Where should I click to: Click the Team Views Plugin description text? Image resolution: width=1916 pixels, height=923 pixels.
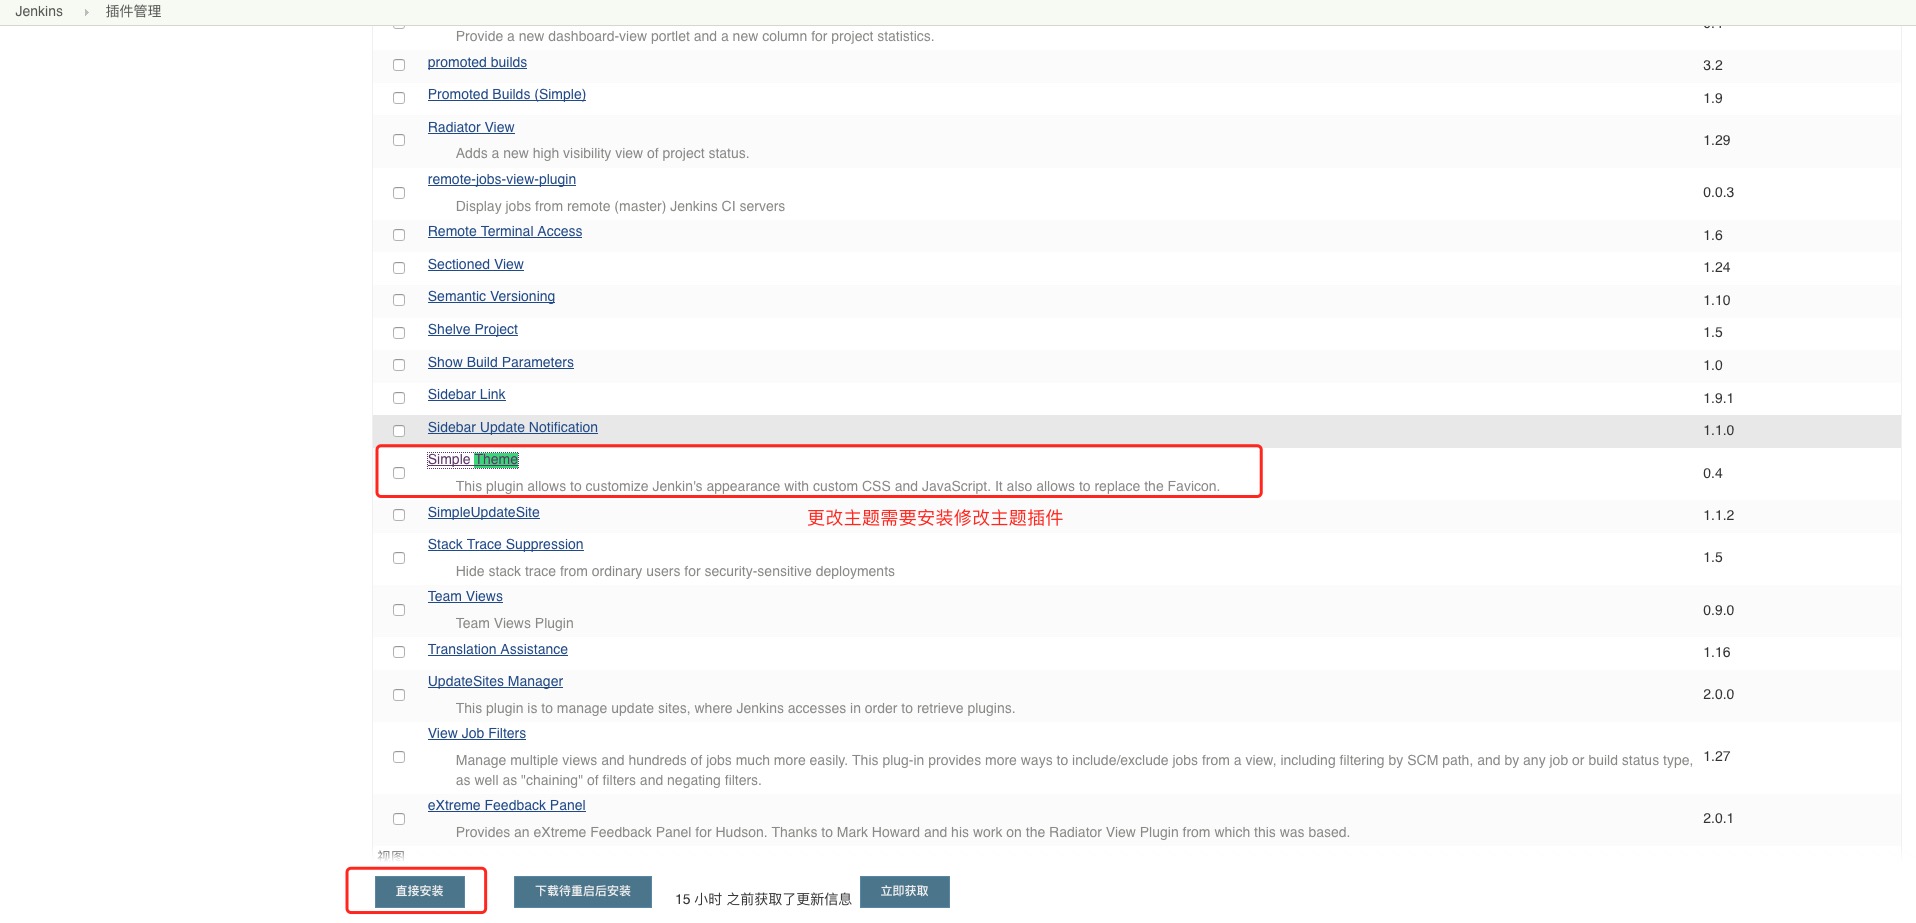tap(515, 623)
